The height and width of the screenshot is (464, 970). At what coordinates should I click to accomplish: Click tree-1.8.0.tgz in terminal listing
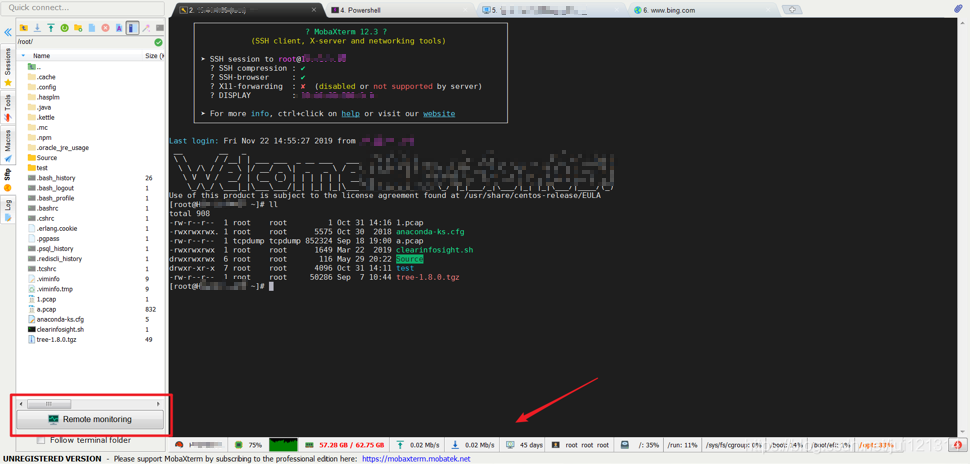pos(429,277)
